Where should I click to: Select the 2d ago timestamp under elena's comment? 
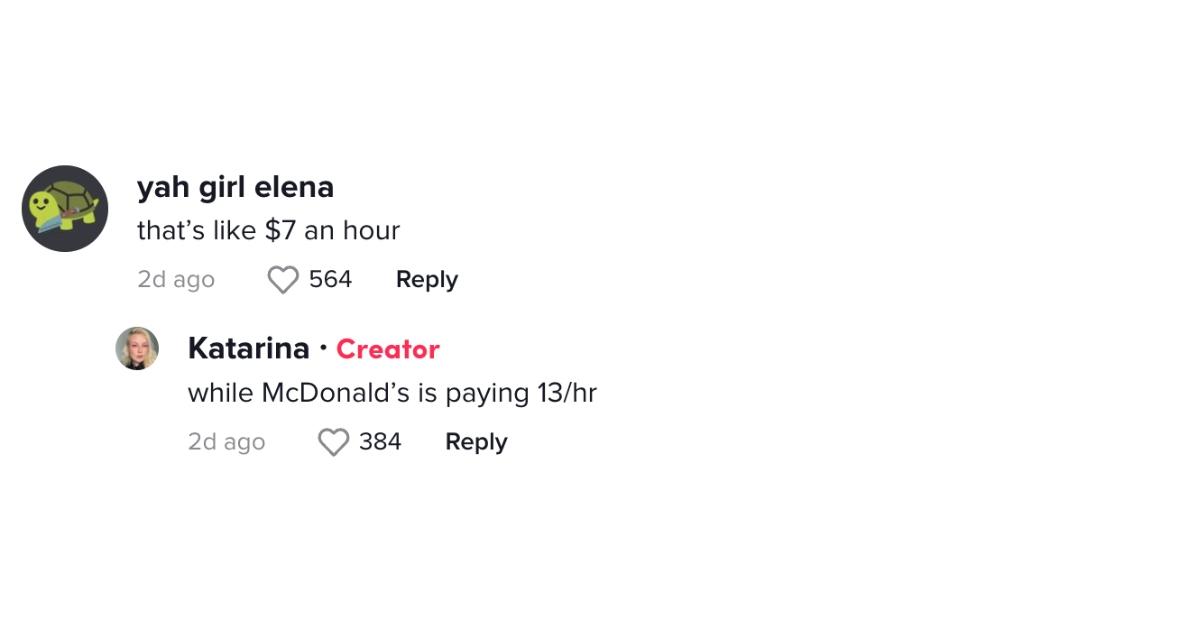[x=176, y=280]
